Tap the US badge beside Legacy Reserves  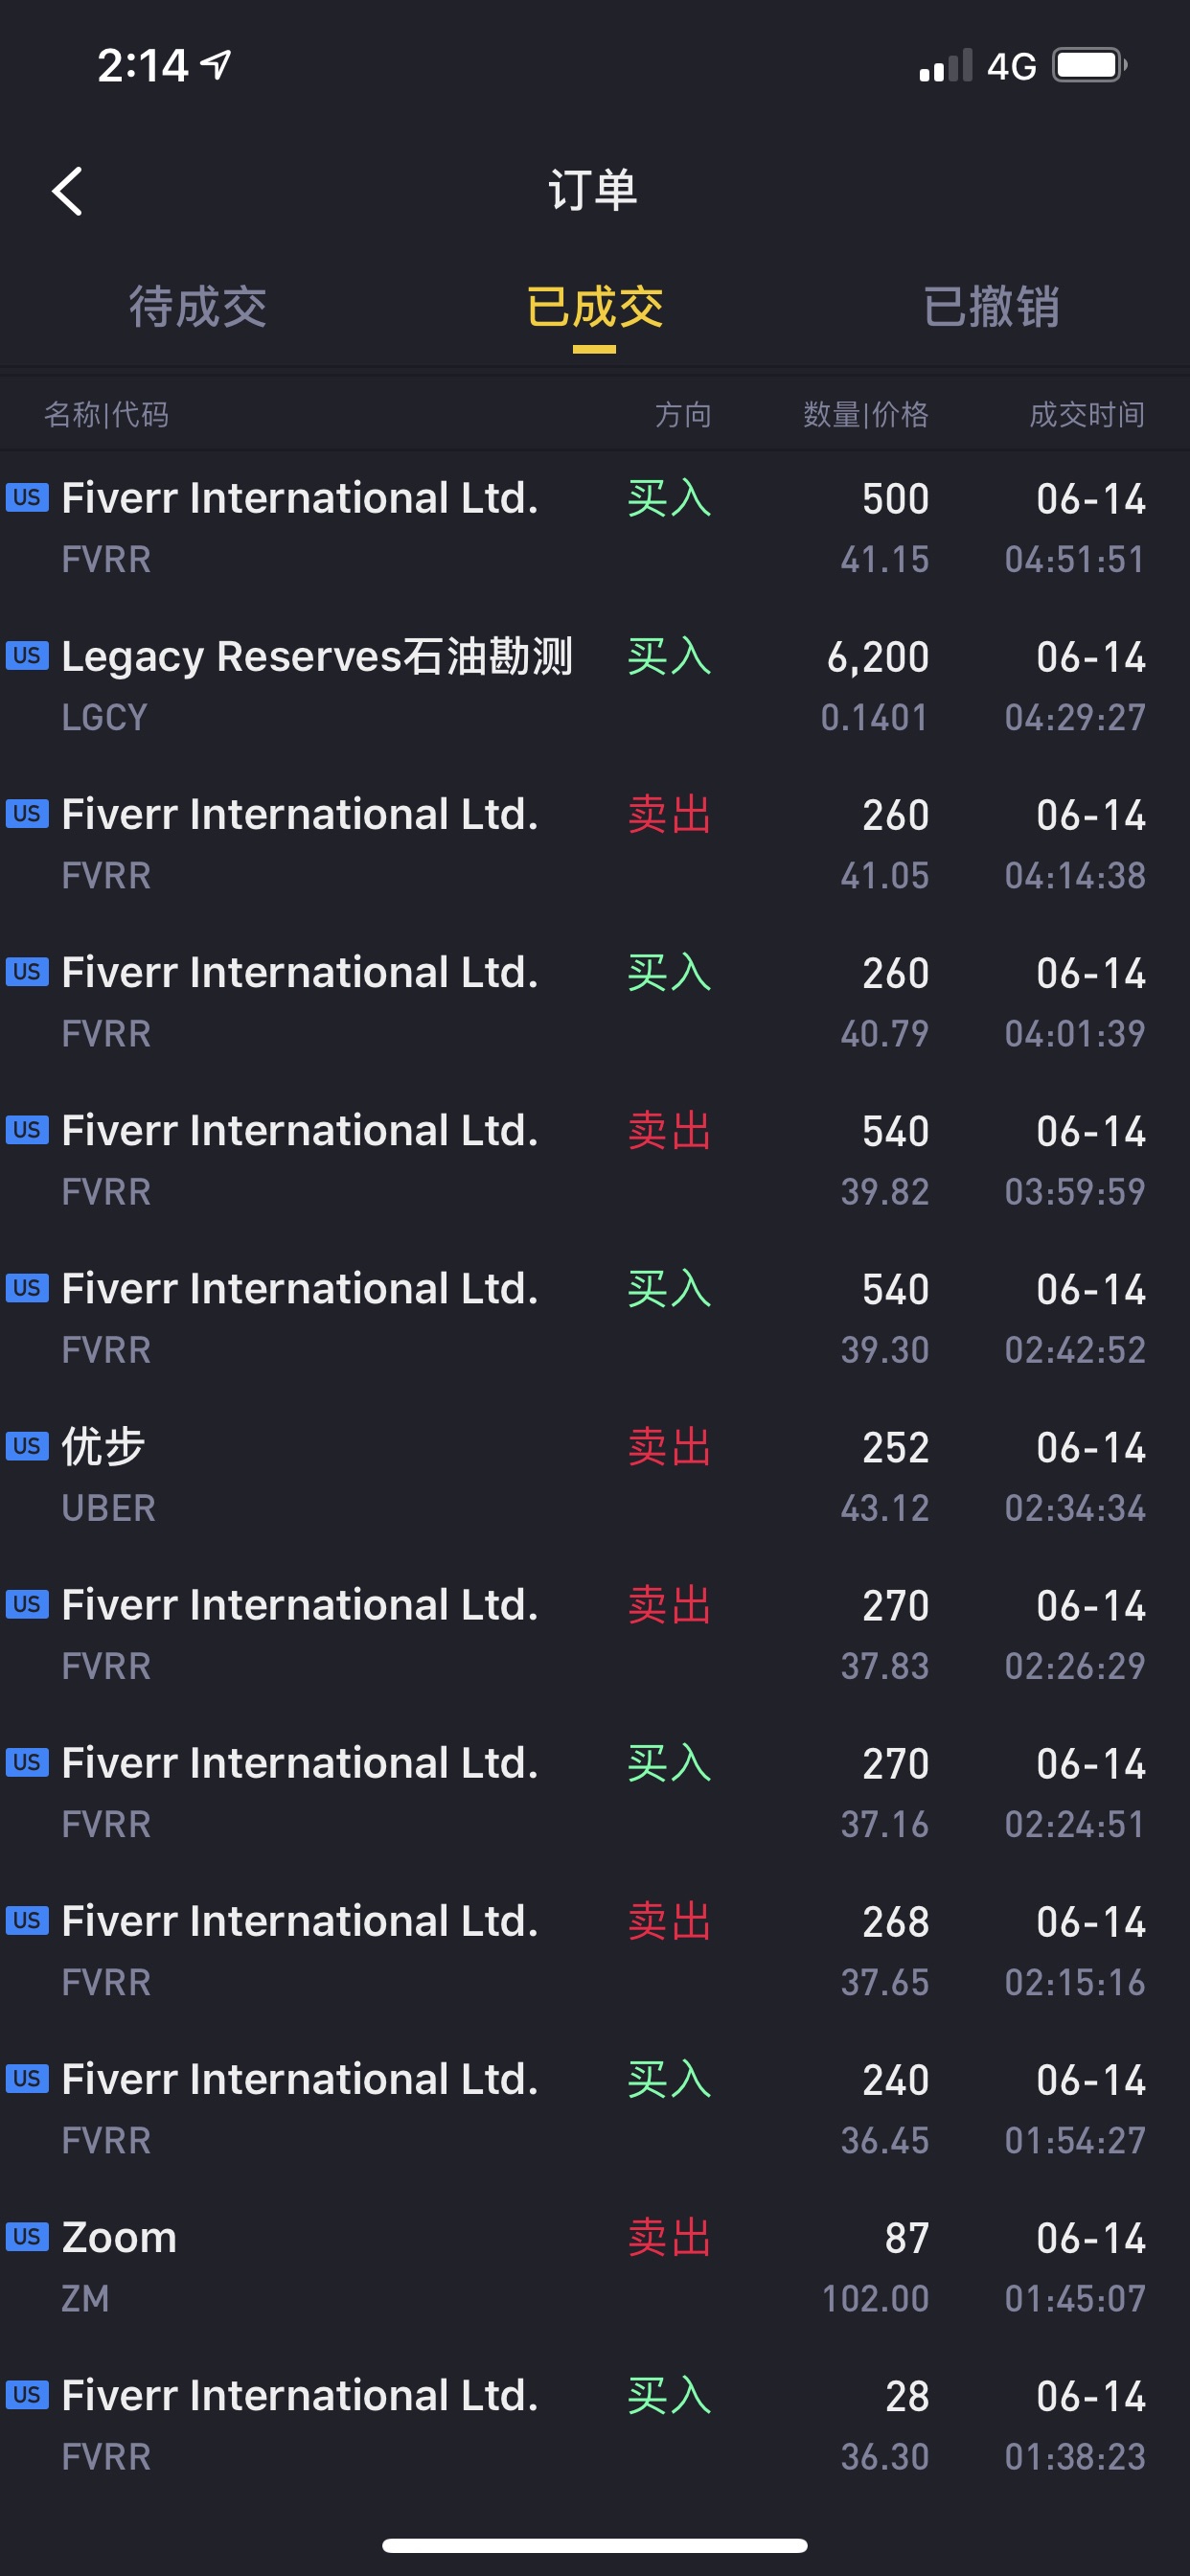click(27, 656)
